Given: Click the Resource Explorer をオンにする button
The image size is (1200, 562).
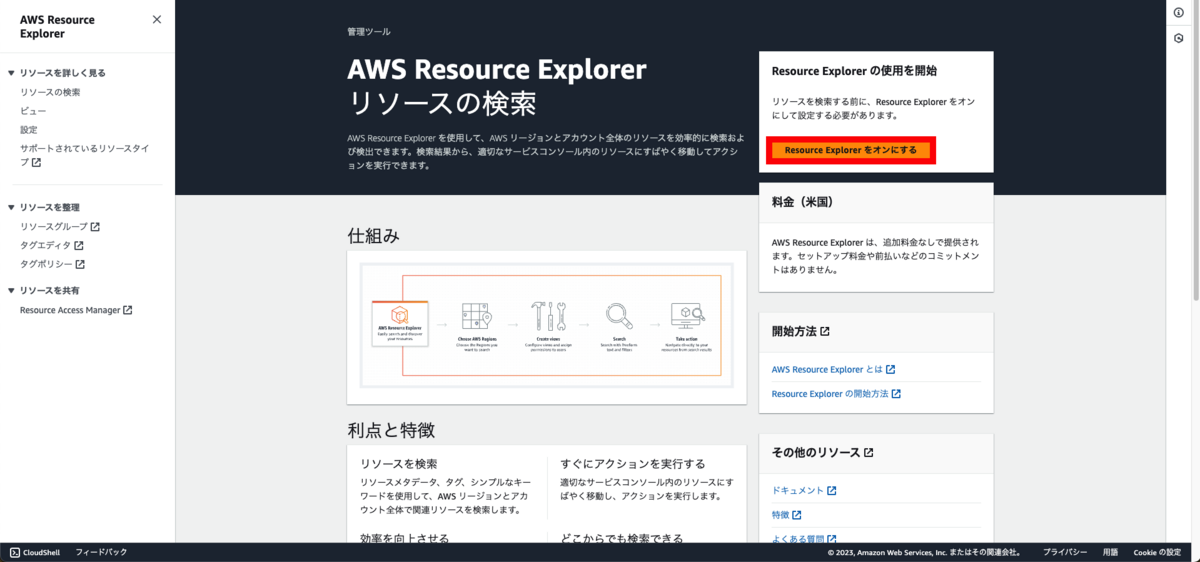Looking at the screenshot, I should click(x=851, y=150).
